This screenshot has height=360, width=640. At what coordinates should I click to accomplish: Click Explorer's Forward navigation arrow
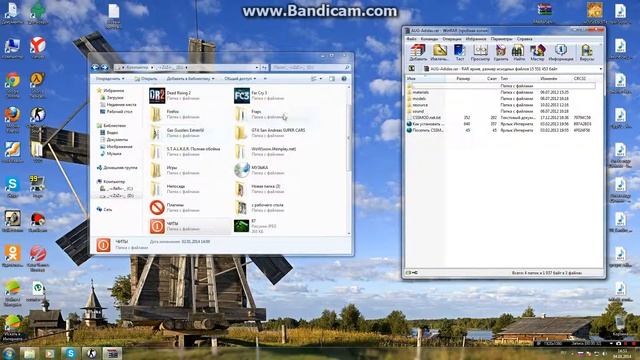click(104, 67)
